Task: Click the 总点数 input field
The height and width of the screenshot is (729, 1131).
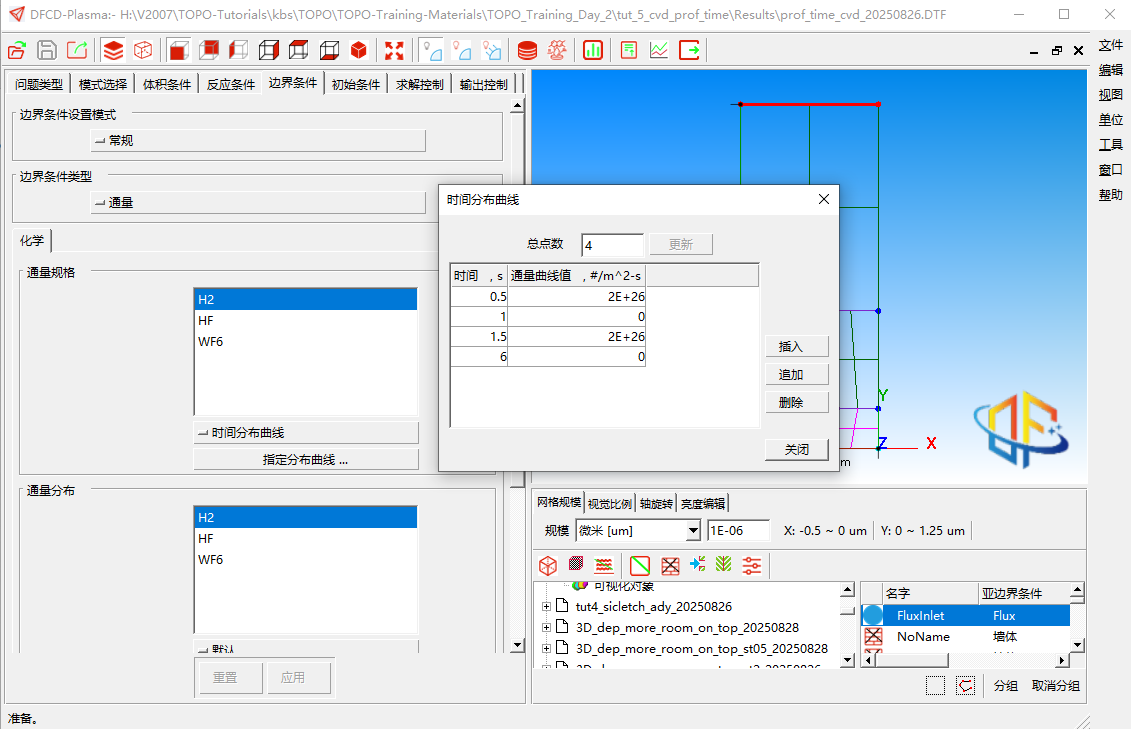Action: pos(612,245)
